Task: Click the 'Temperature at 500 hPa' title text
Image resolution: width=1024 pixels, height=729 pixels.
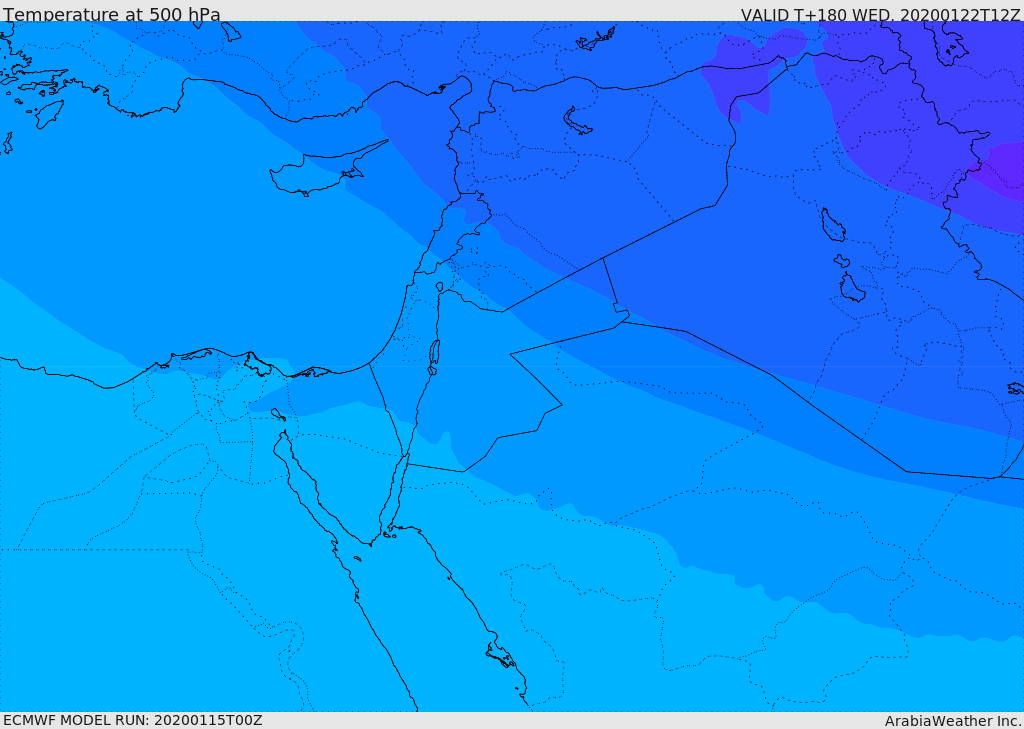Action: (112, 14)
